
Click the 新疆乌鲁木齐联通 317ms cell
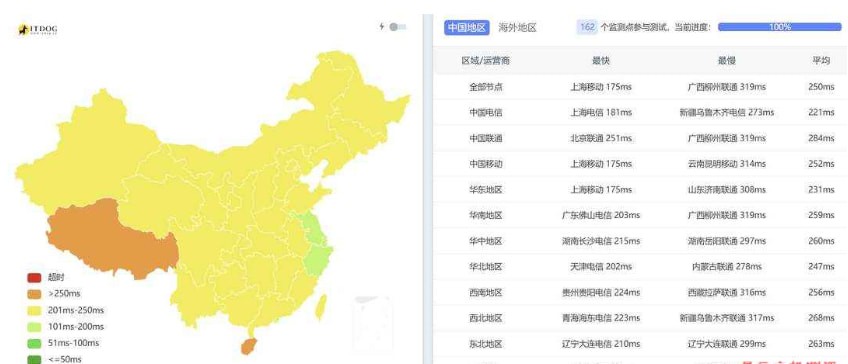tap(726, 318)
